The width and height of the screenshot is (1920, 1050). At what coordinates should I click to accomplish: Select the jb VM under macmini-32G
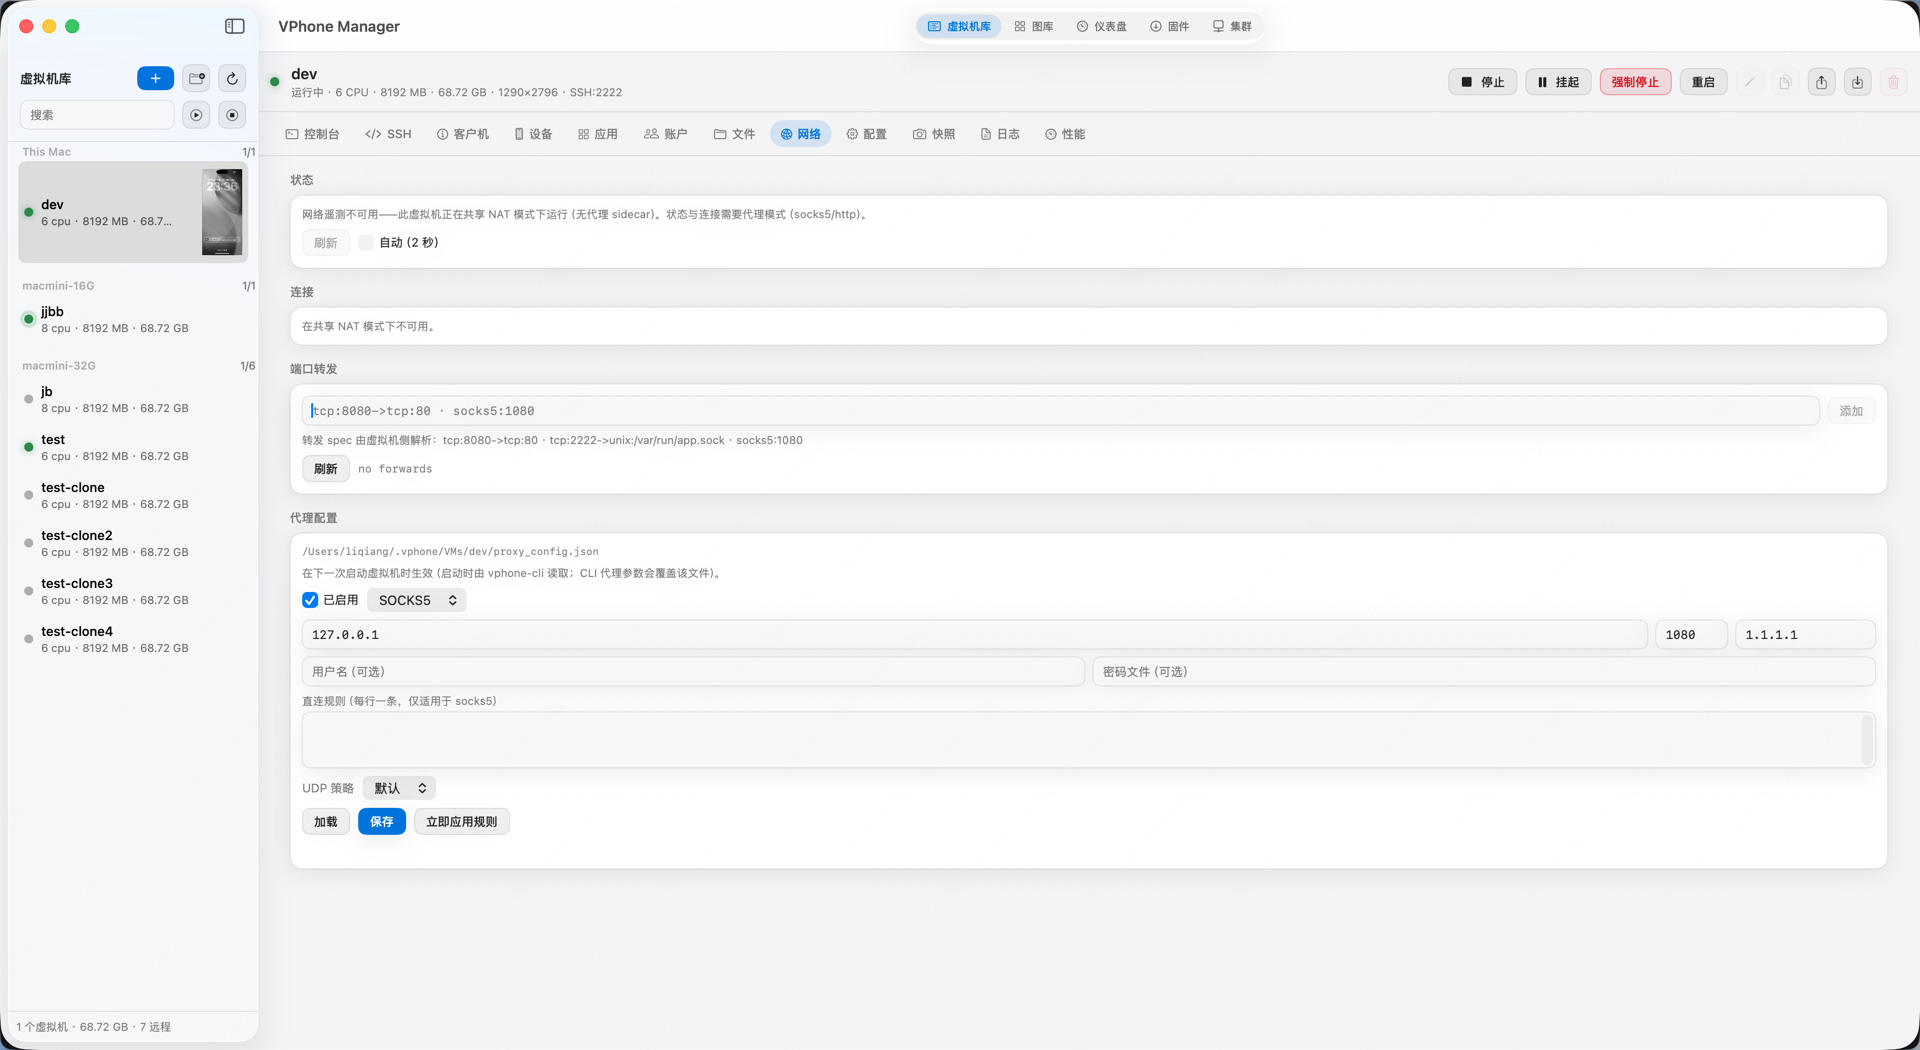[x=133, y=399]
